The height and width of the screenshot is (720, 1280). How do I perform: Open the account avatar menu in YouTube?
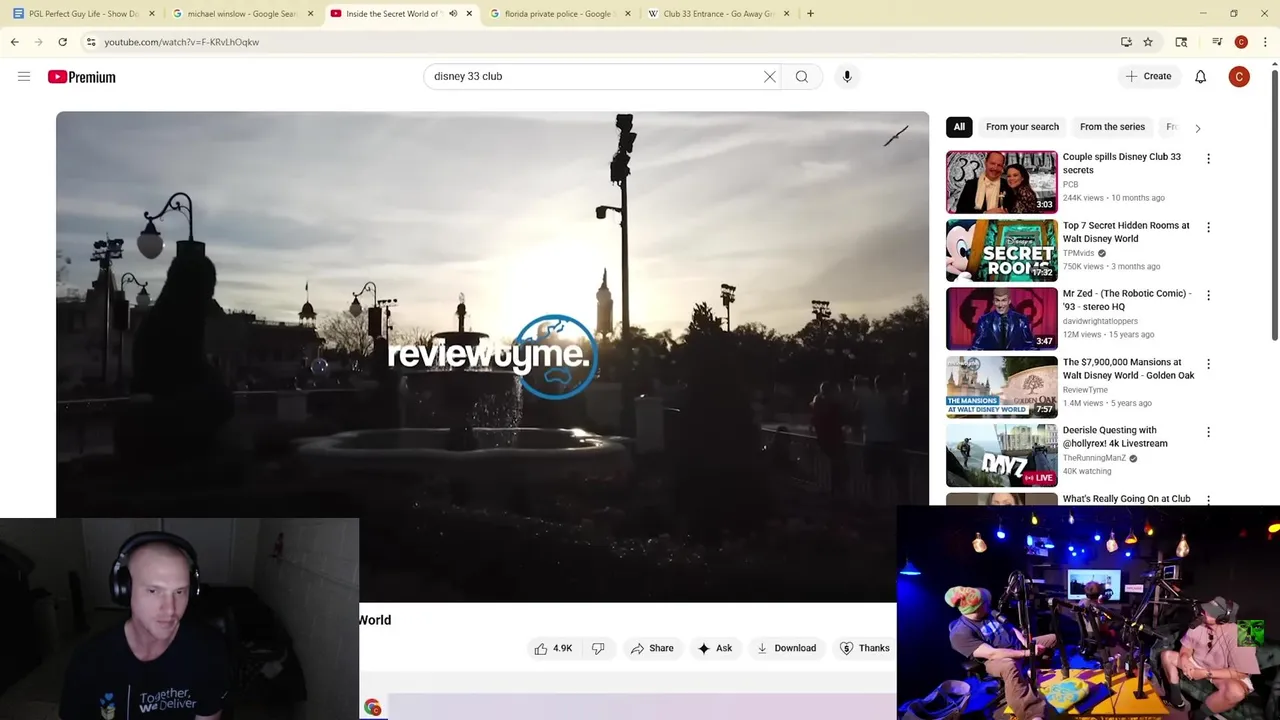(1239, 76)
